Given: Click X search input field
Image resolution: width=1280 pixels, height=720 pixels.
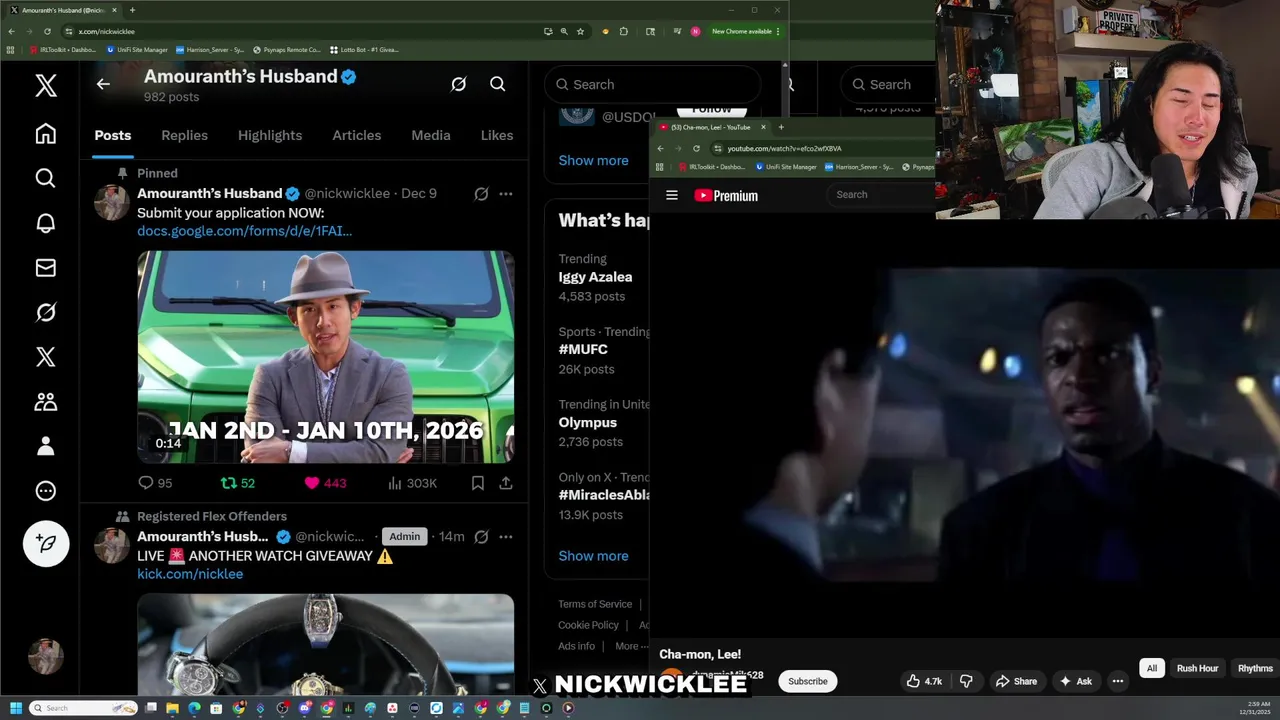Looking at the screenshot, I should pyautogui.click(x=652, y=85).
